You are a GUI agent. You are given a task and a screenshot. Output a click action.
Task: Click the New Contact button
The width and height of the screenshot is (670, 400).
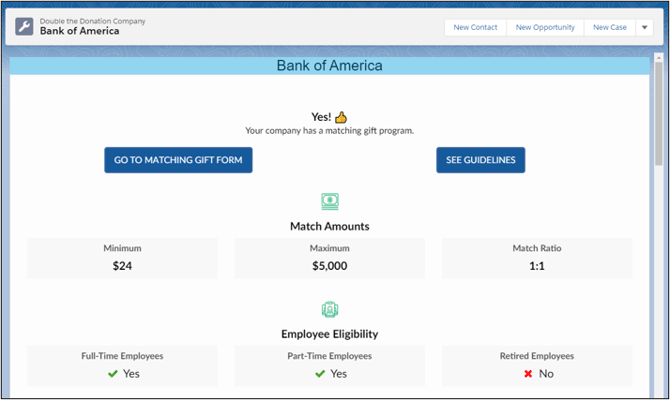click(x=475, y=27)
